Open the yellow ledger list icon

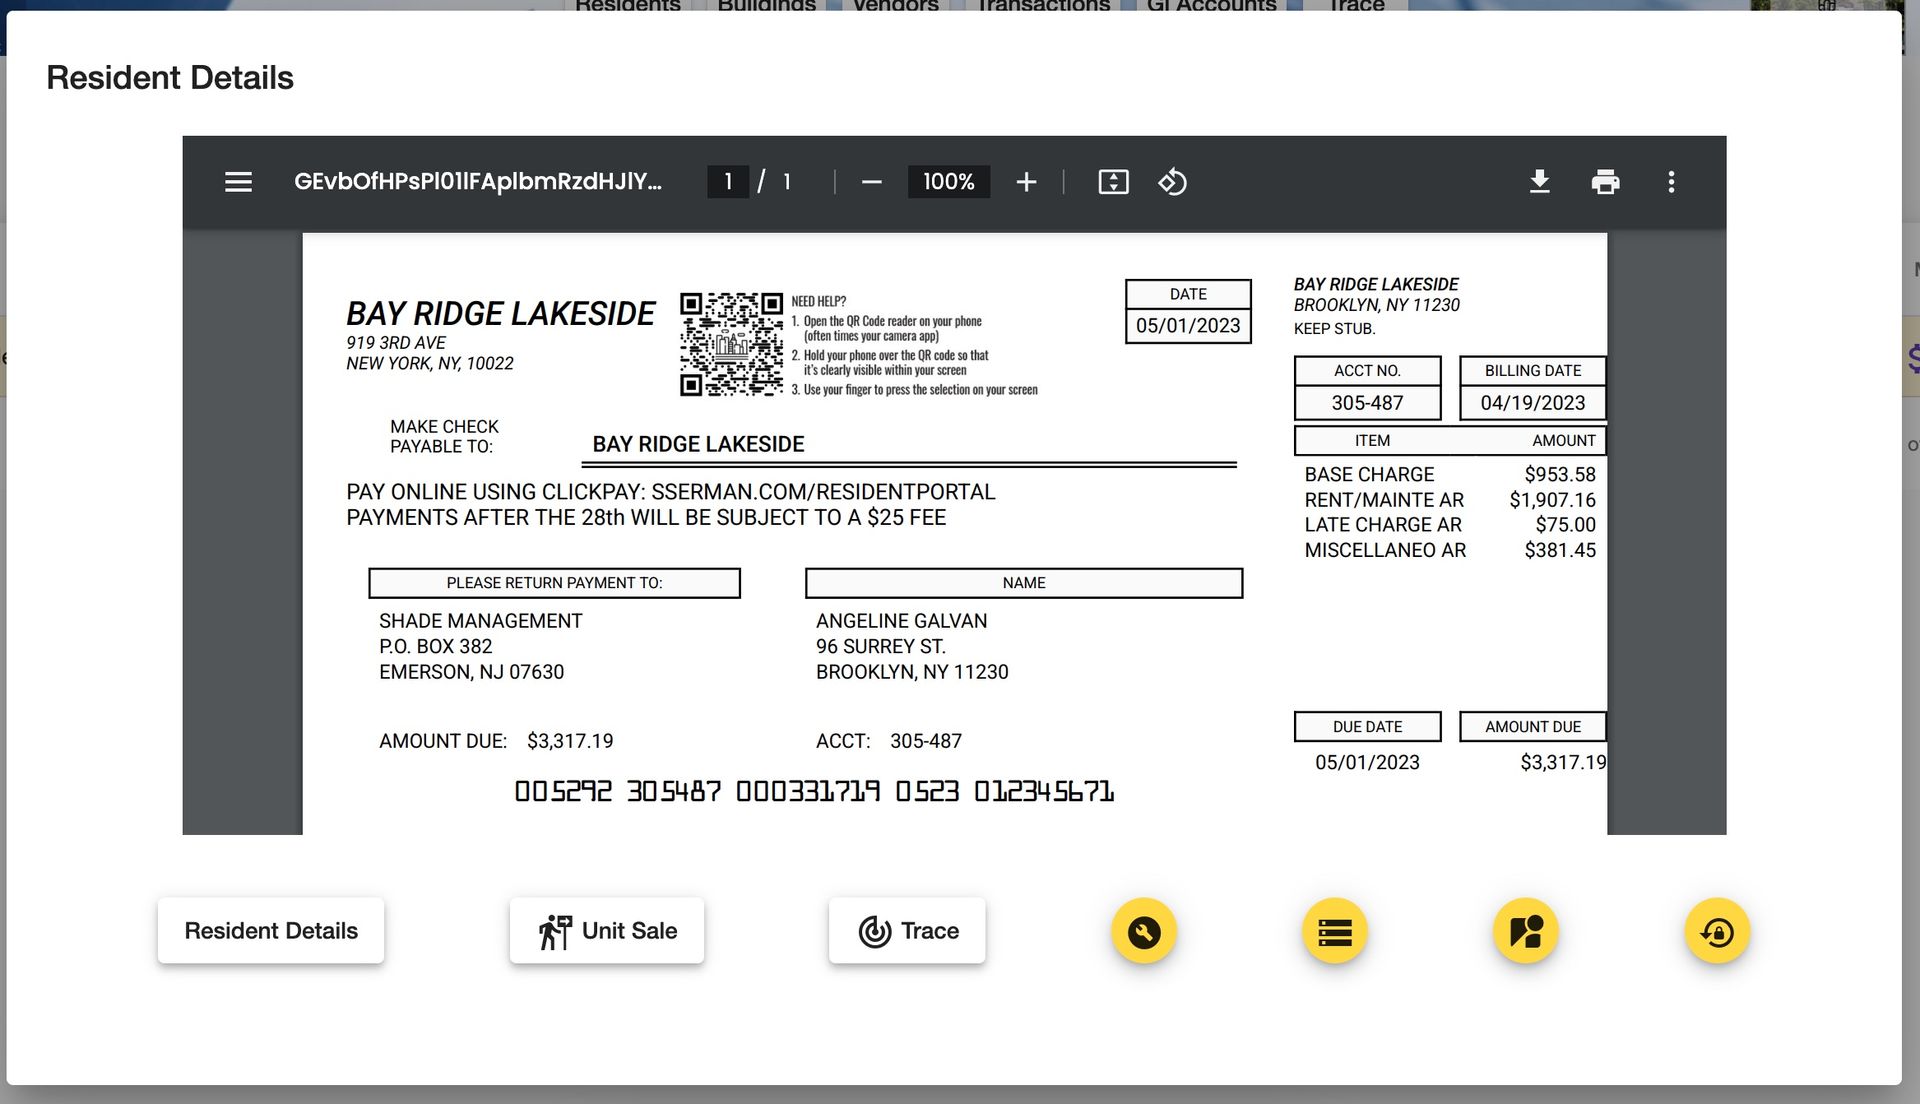tap(1334, 930)
